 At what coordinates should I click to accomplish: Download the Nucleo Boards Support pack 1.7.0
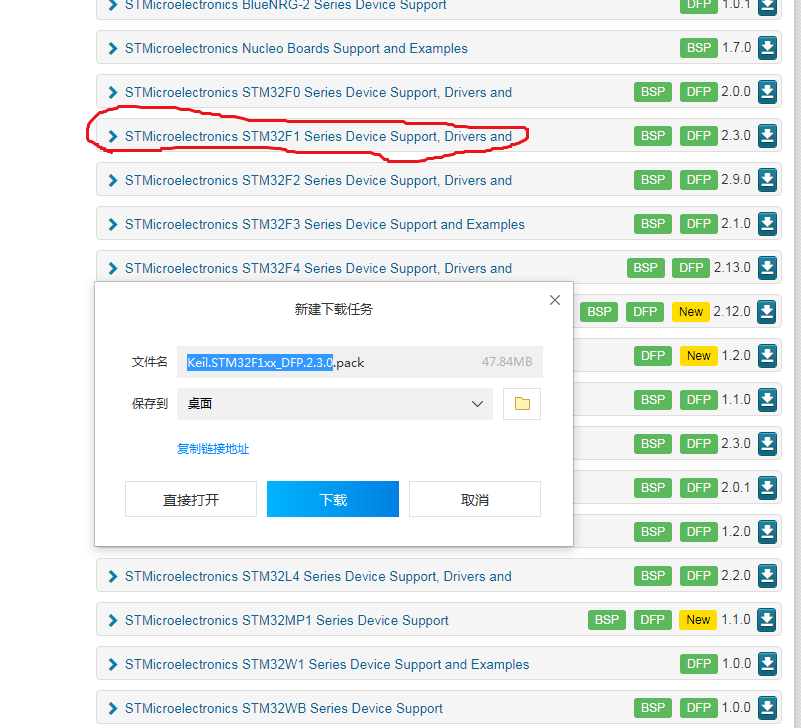click(x=767, y=48)
